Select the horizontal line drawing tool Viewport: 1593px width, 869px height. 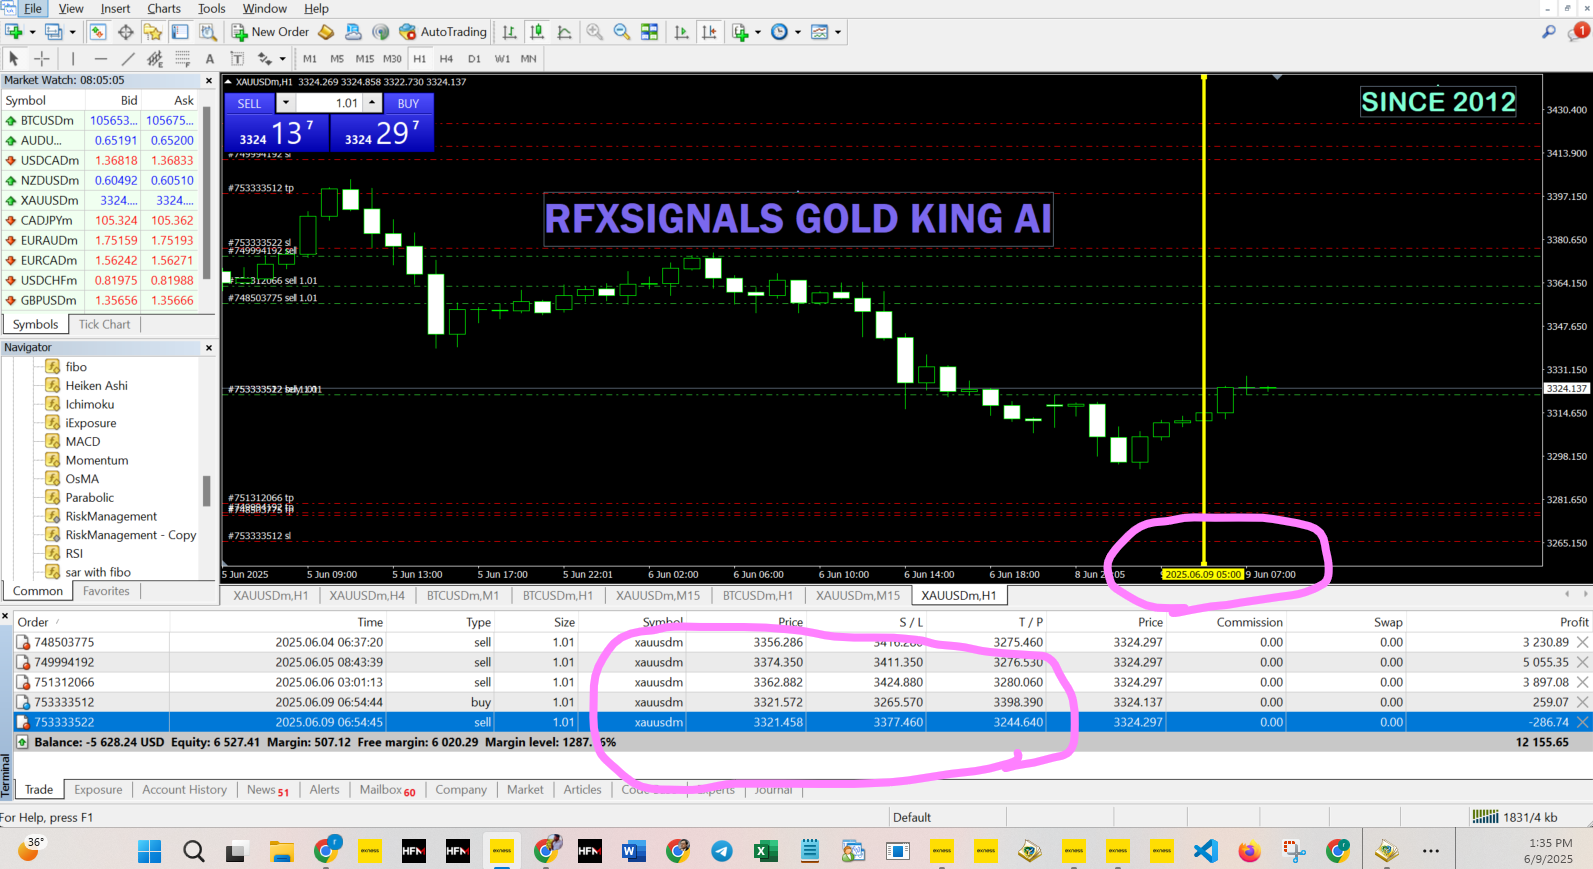100,59
